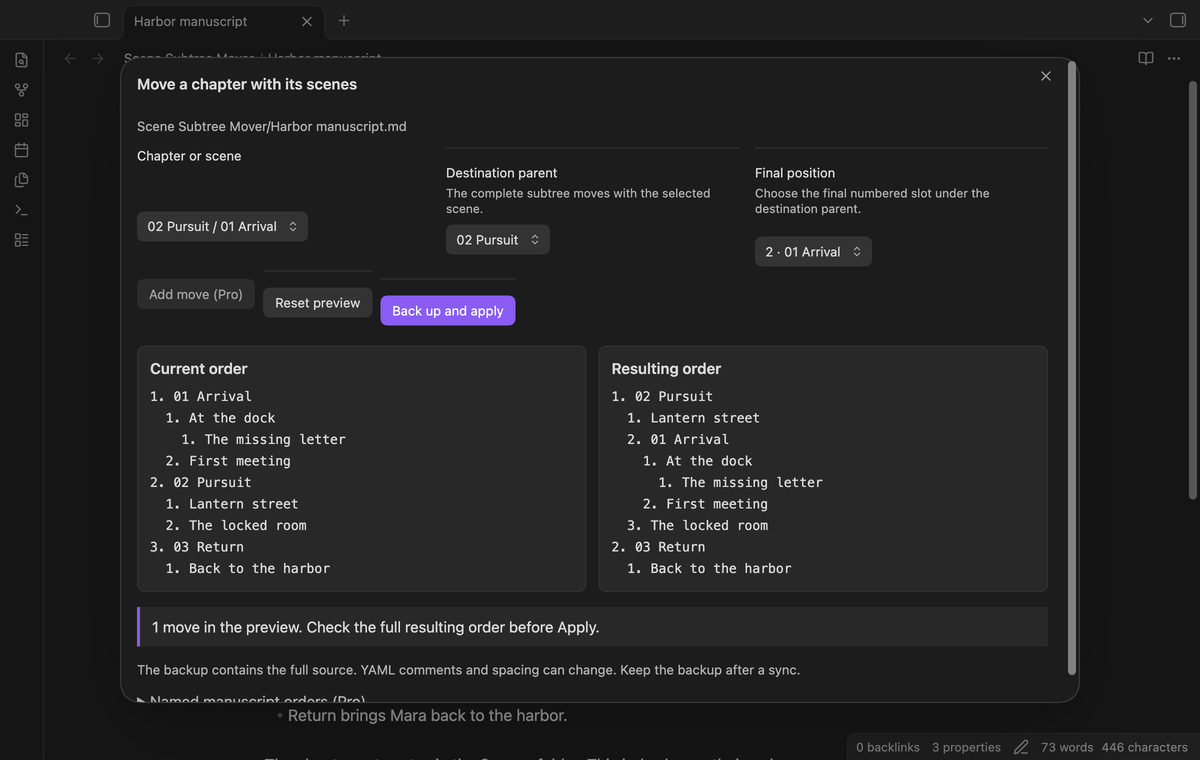Click the bottom list-style ribbon icon
The width and height of the screenshot is (1200, 760).
(21, 240)
